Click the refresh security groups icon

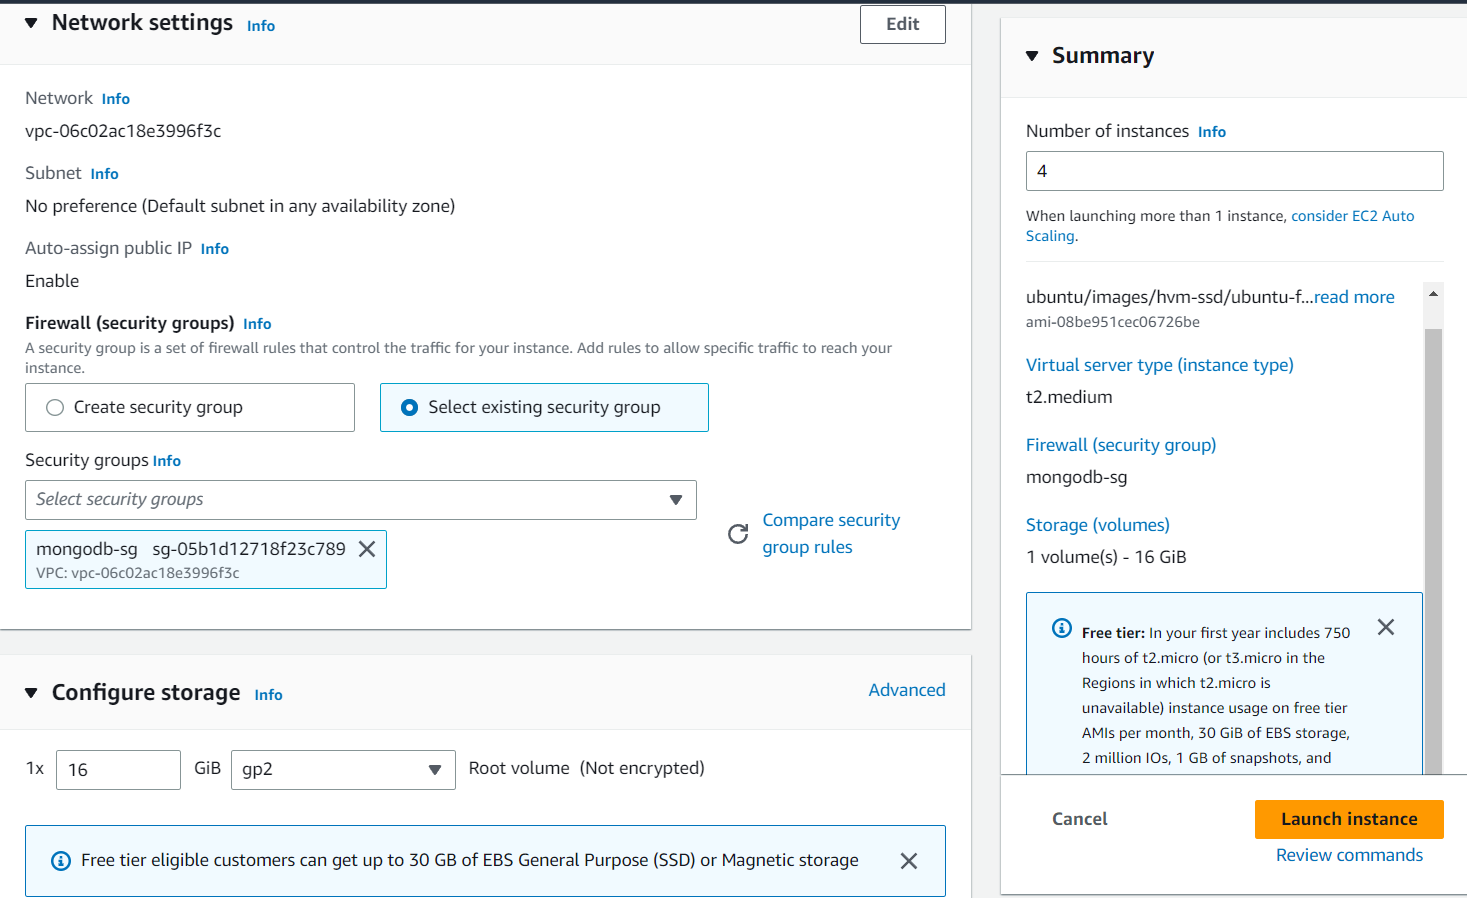(x=738, y=534)
